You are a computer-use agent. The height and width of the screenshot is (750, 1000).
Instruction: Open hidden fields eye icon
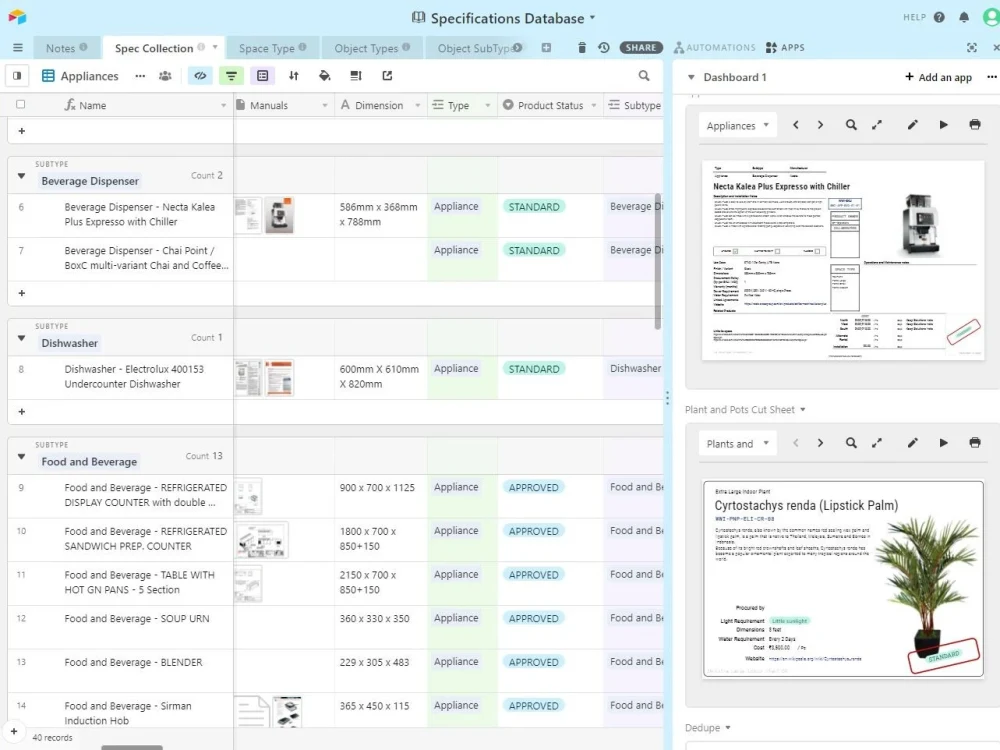tap(200, 76)
